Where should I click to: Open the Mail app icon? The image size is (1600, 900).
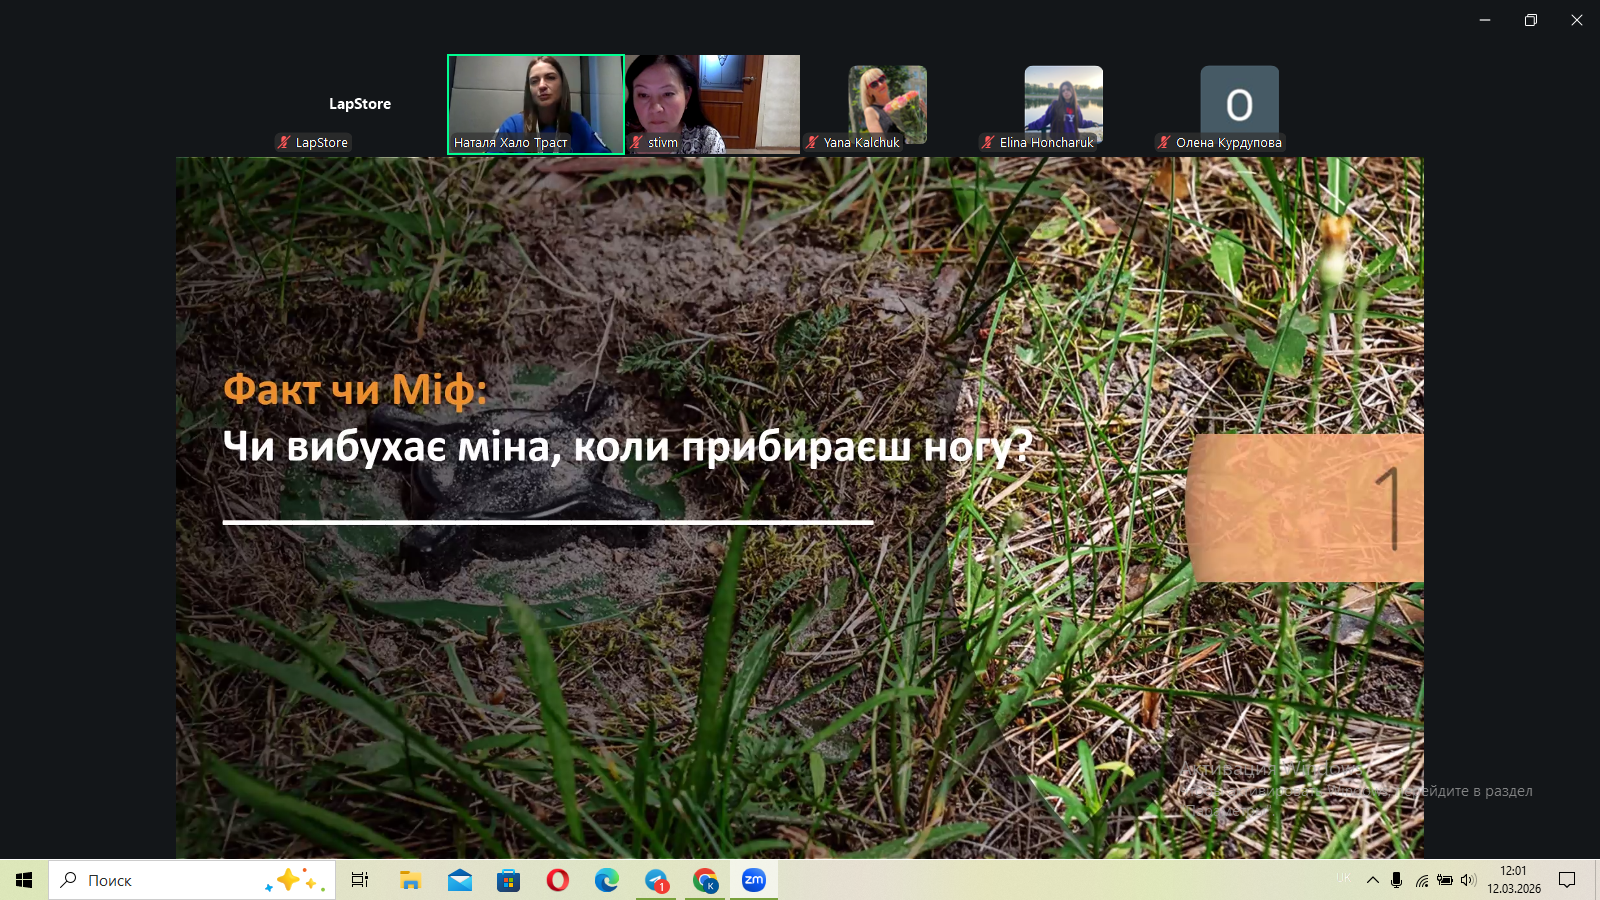pyautogui.click(x=460, y=880)
